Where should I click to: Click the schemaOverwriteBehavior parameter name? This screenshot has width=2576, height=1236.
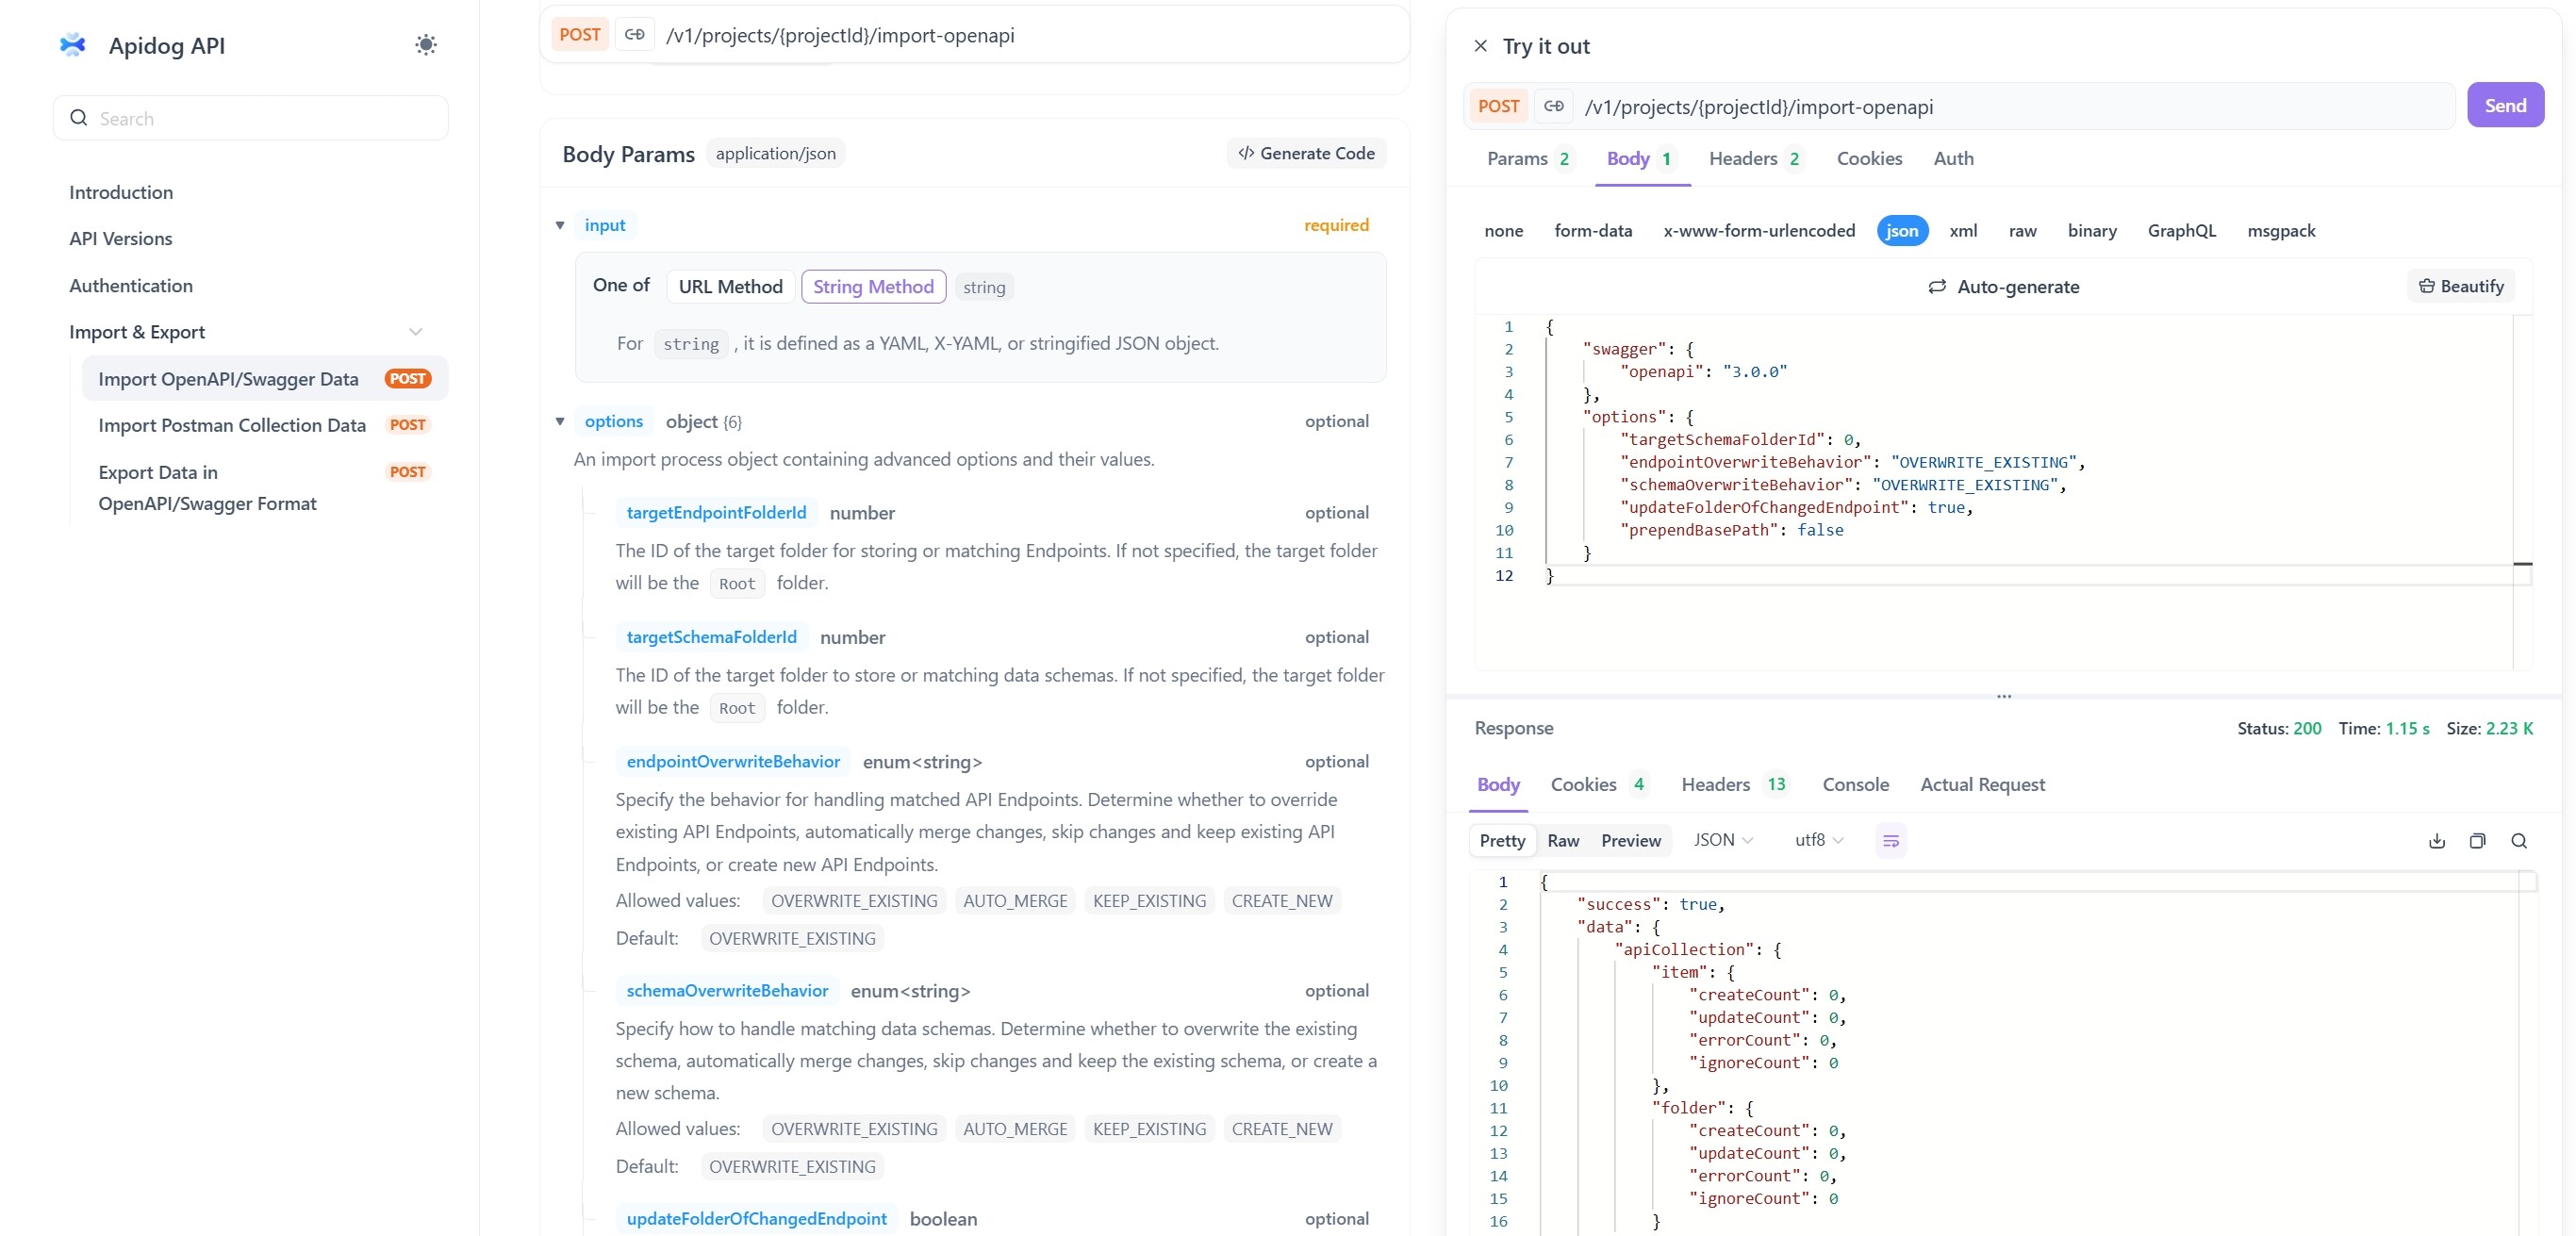727,991
